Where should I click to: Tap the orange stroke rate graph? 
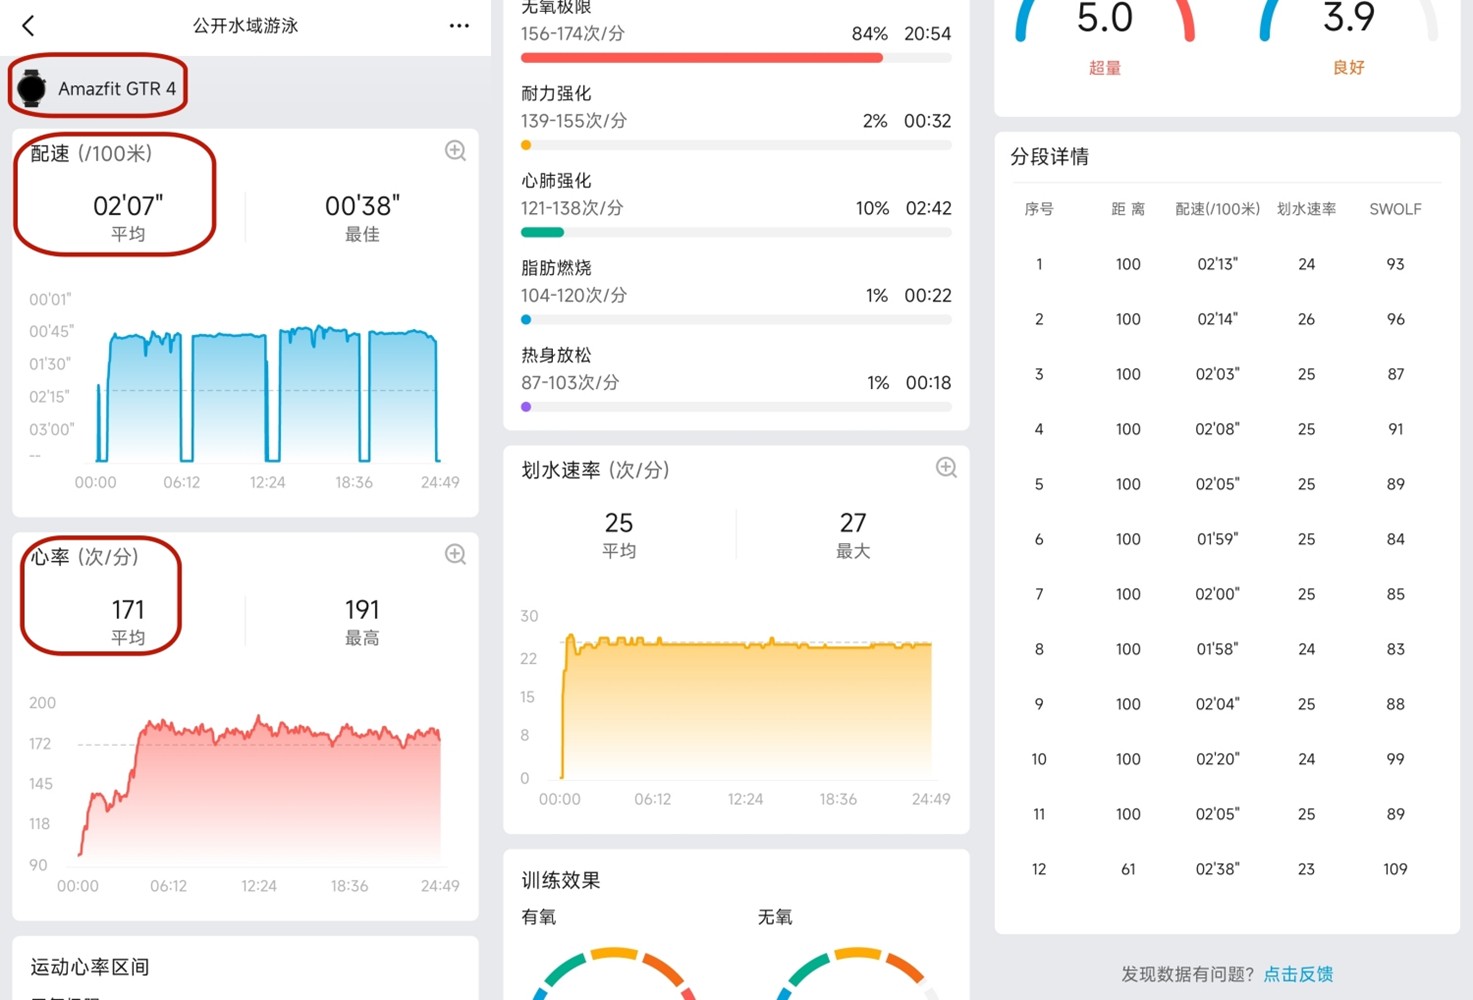[745, 710]
